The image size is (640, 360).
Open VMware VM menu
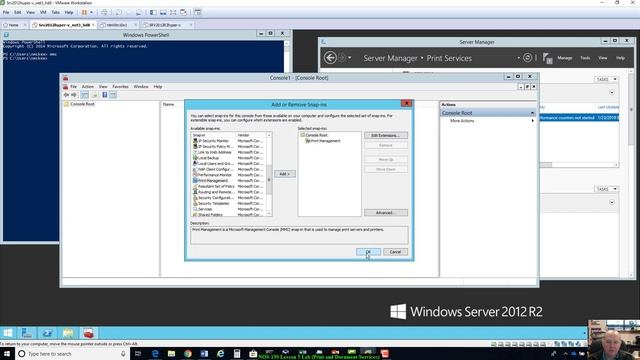[43, 13]
